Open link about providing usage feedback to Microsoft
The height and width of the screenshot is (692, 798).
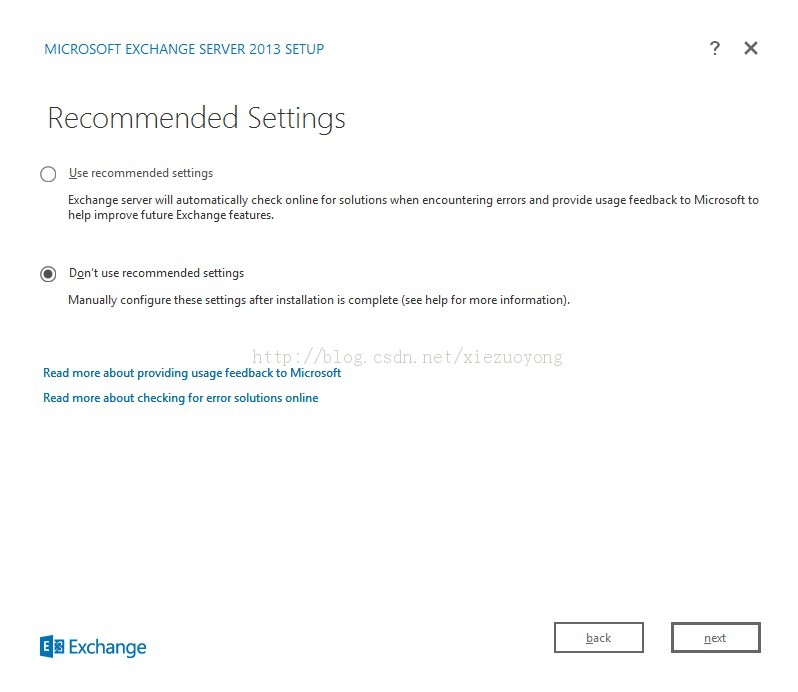(x=192, y=373)
